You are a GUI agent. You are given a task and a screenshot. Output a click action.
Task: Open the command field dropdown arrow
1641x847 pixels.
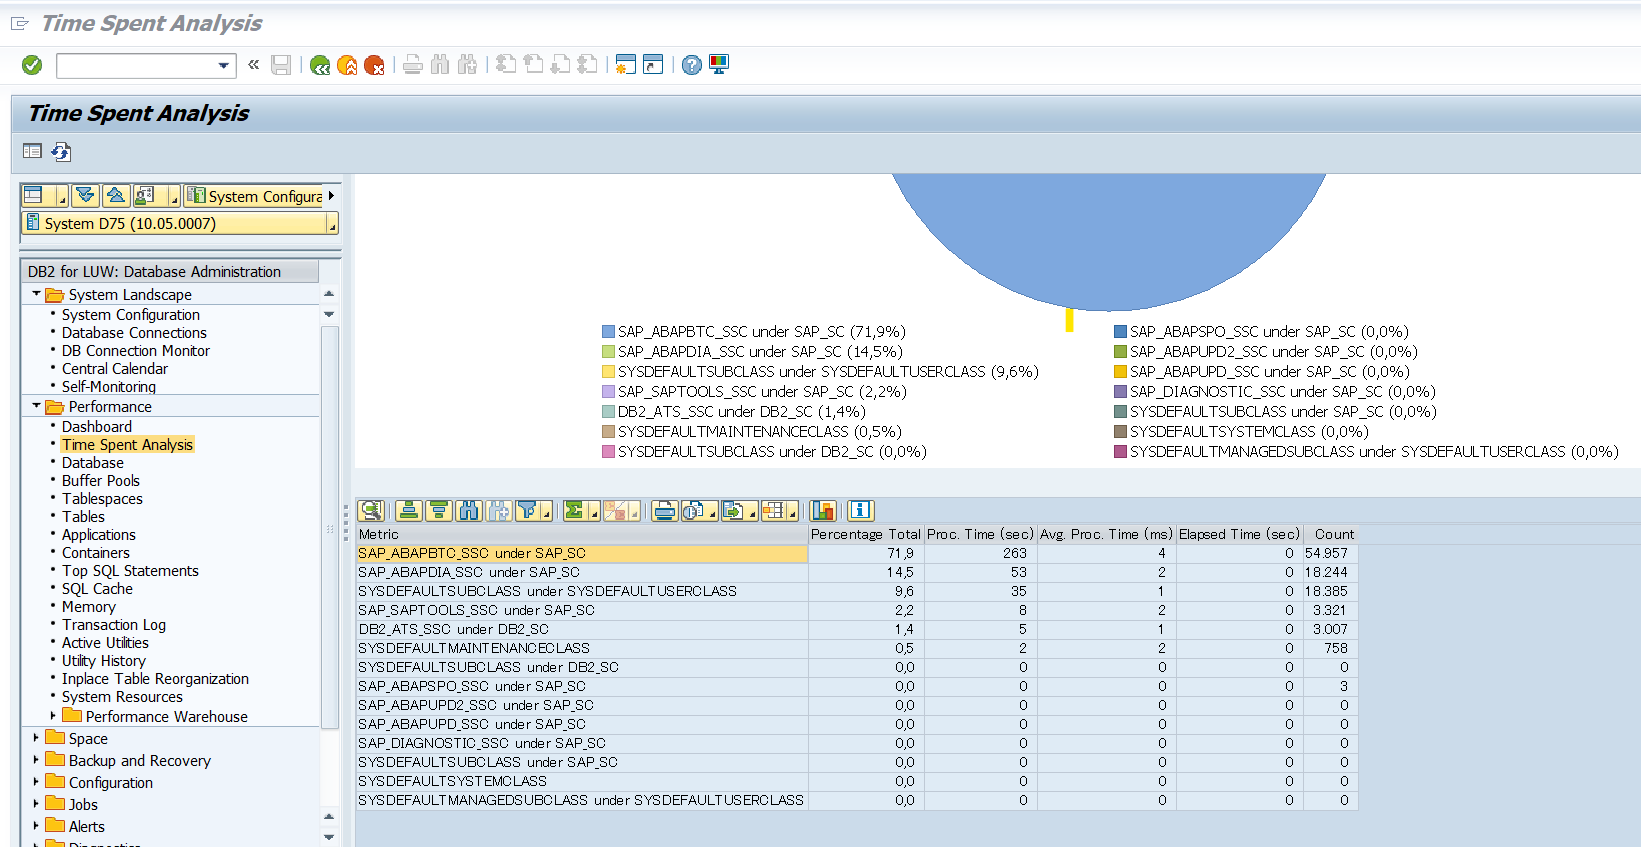point(223,66)
